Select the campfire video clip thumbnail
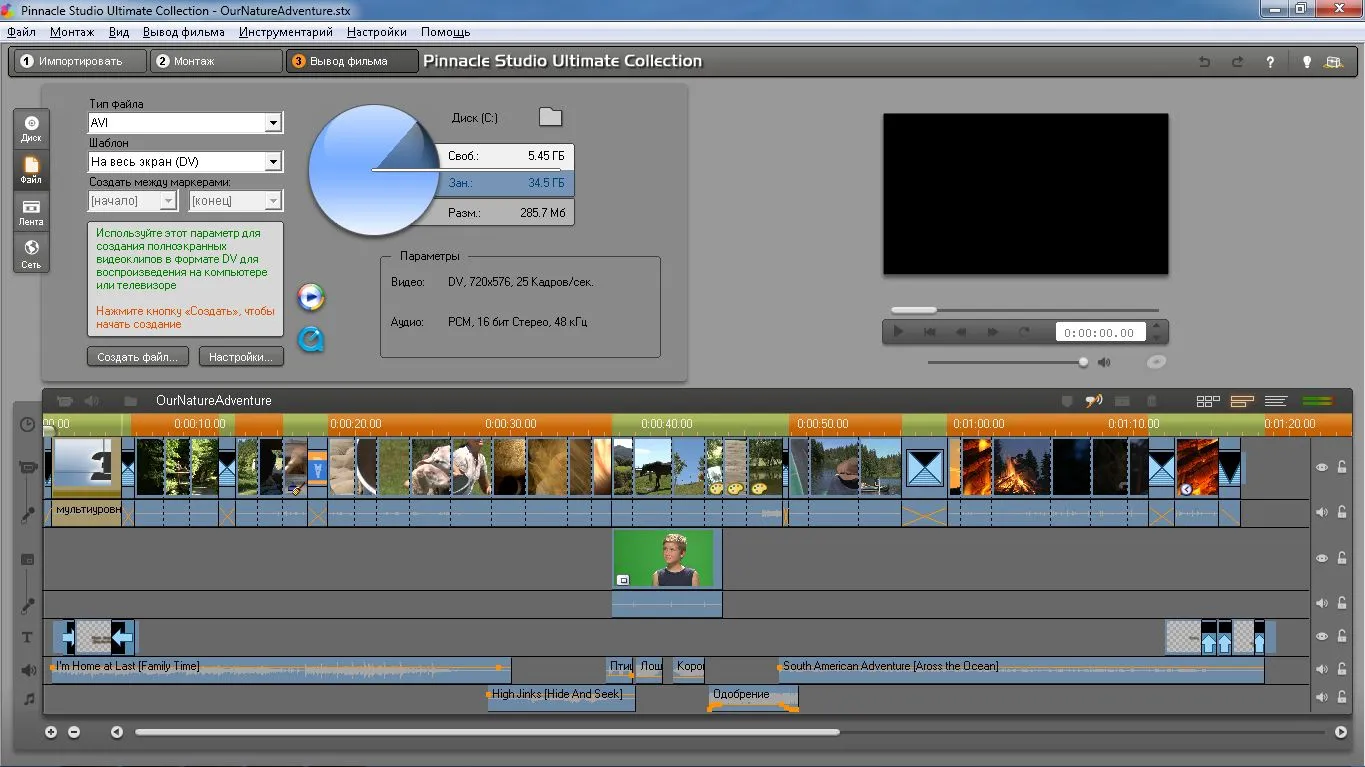Viewport: 1365px width, 767px height. point(1022,467)
